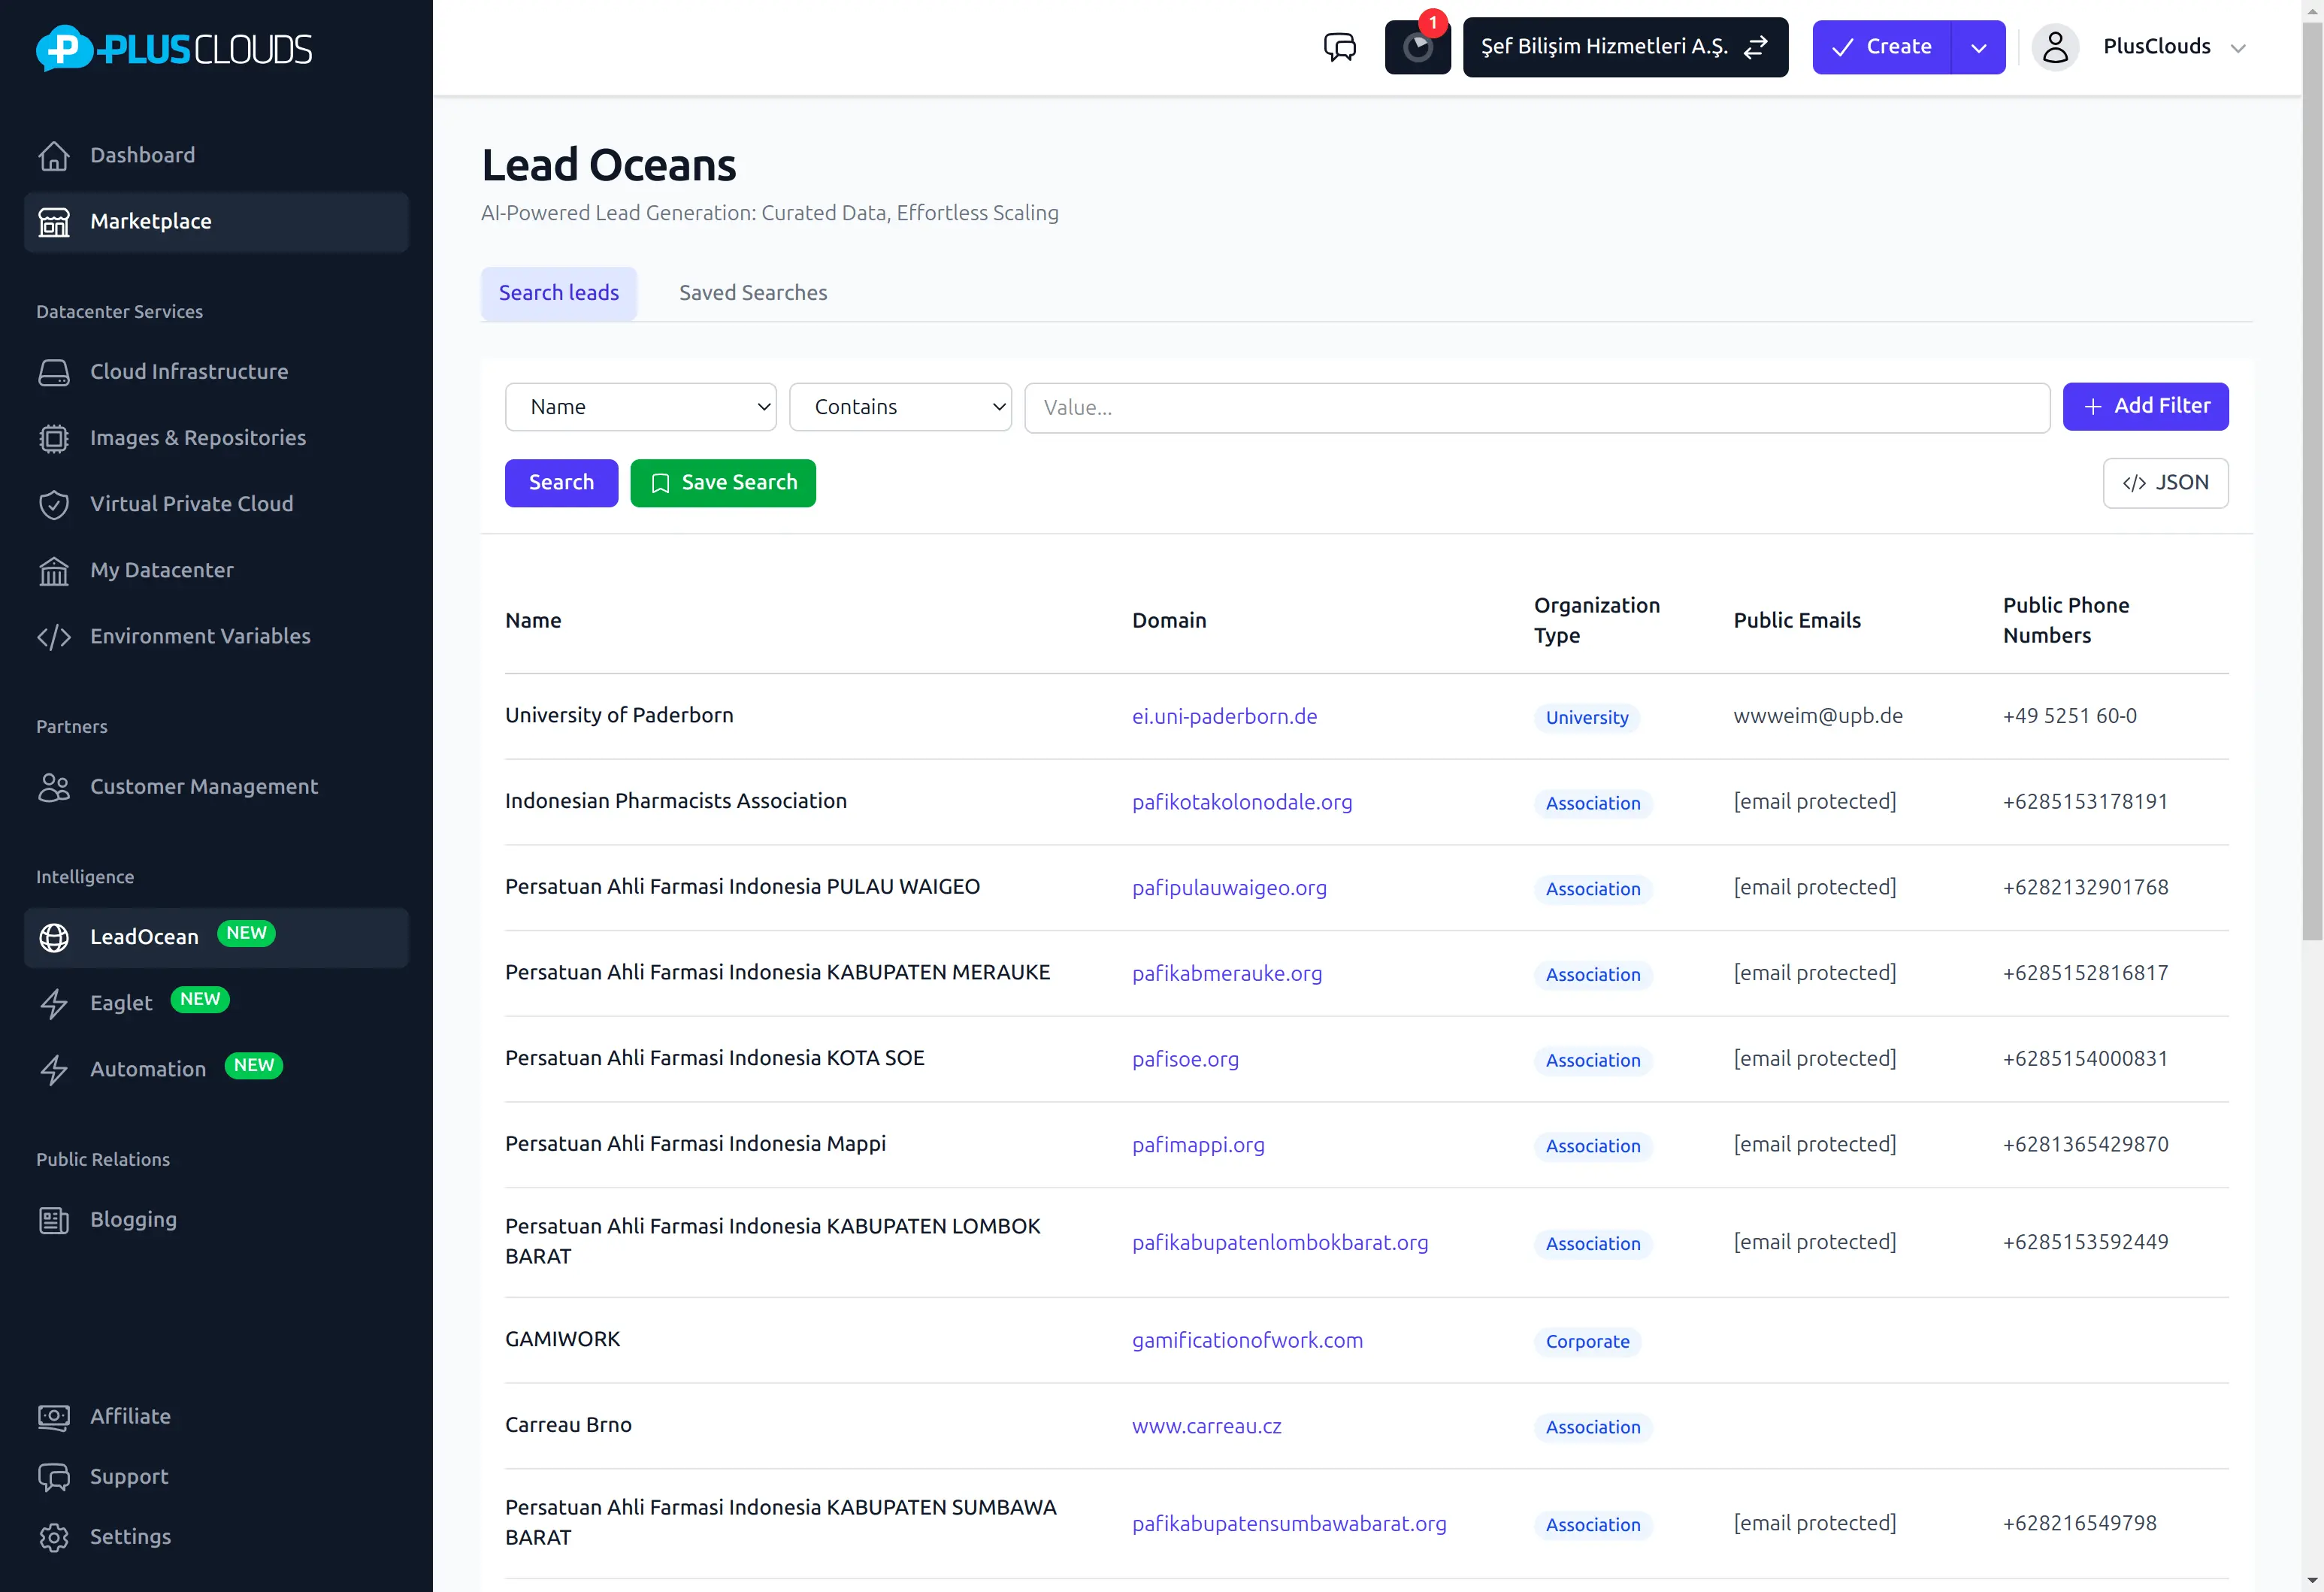The height and width of the screenshot is (1592, 2324).
Task: Open the JSON view icon
Action: [x=2165, y=482]
